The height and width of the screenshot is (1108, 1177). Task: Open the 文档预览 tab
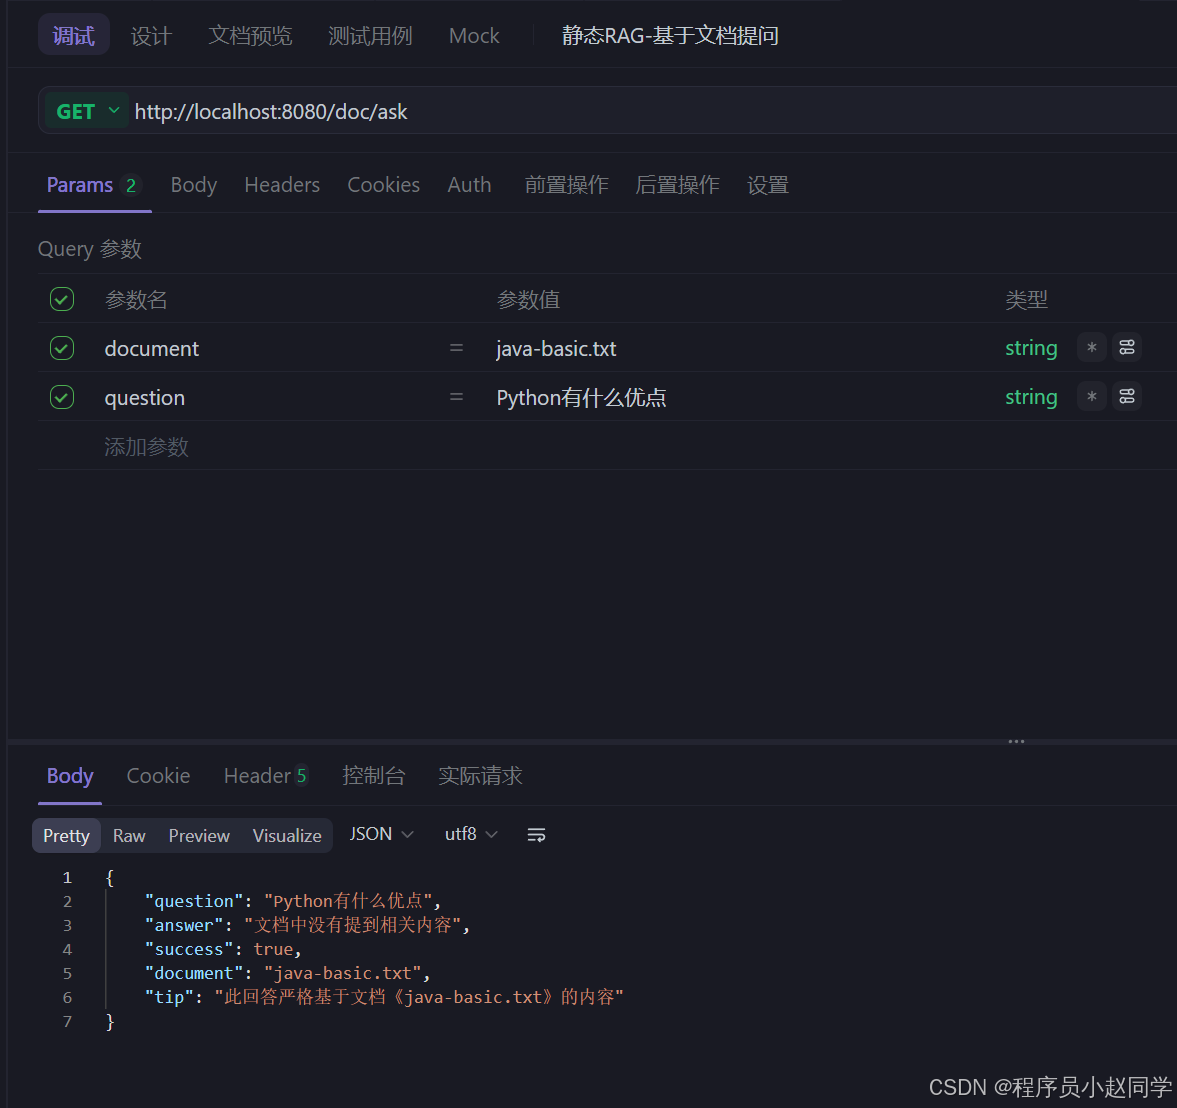coord(250,35)
